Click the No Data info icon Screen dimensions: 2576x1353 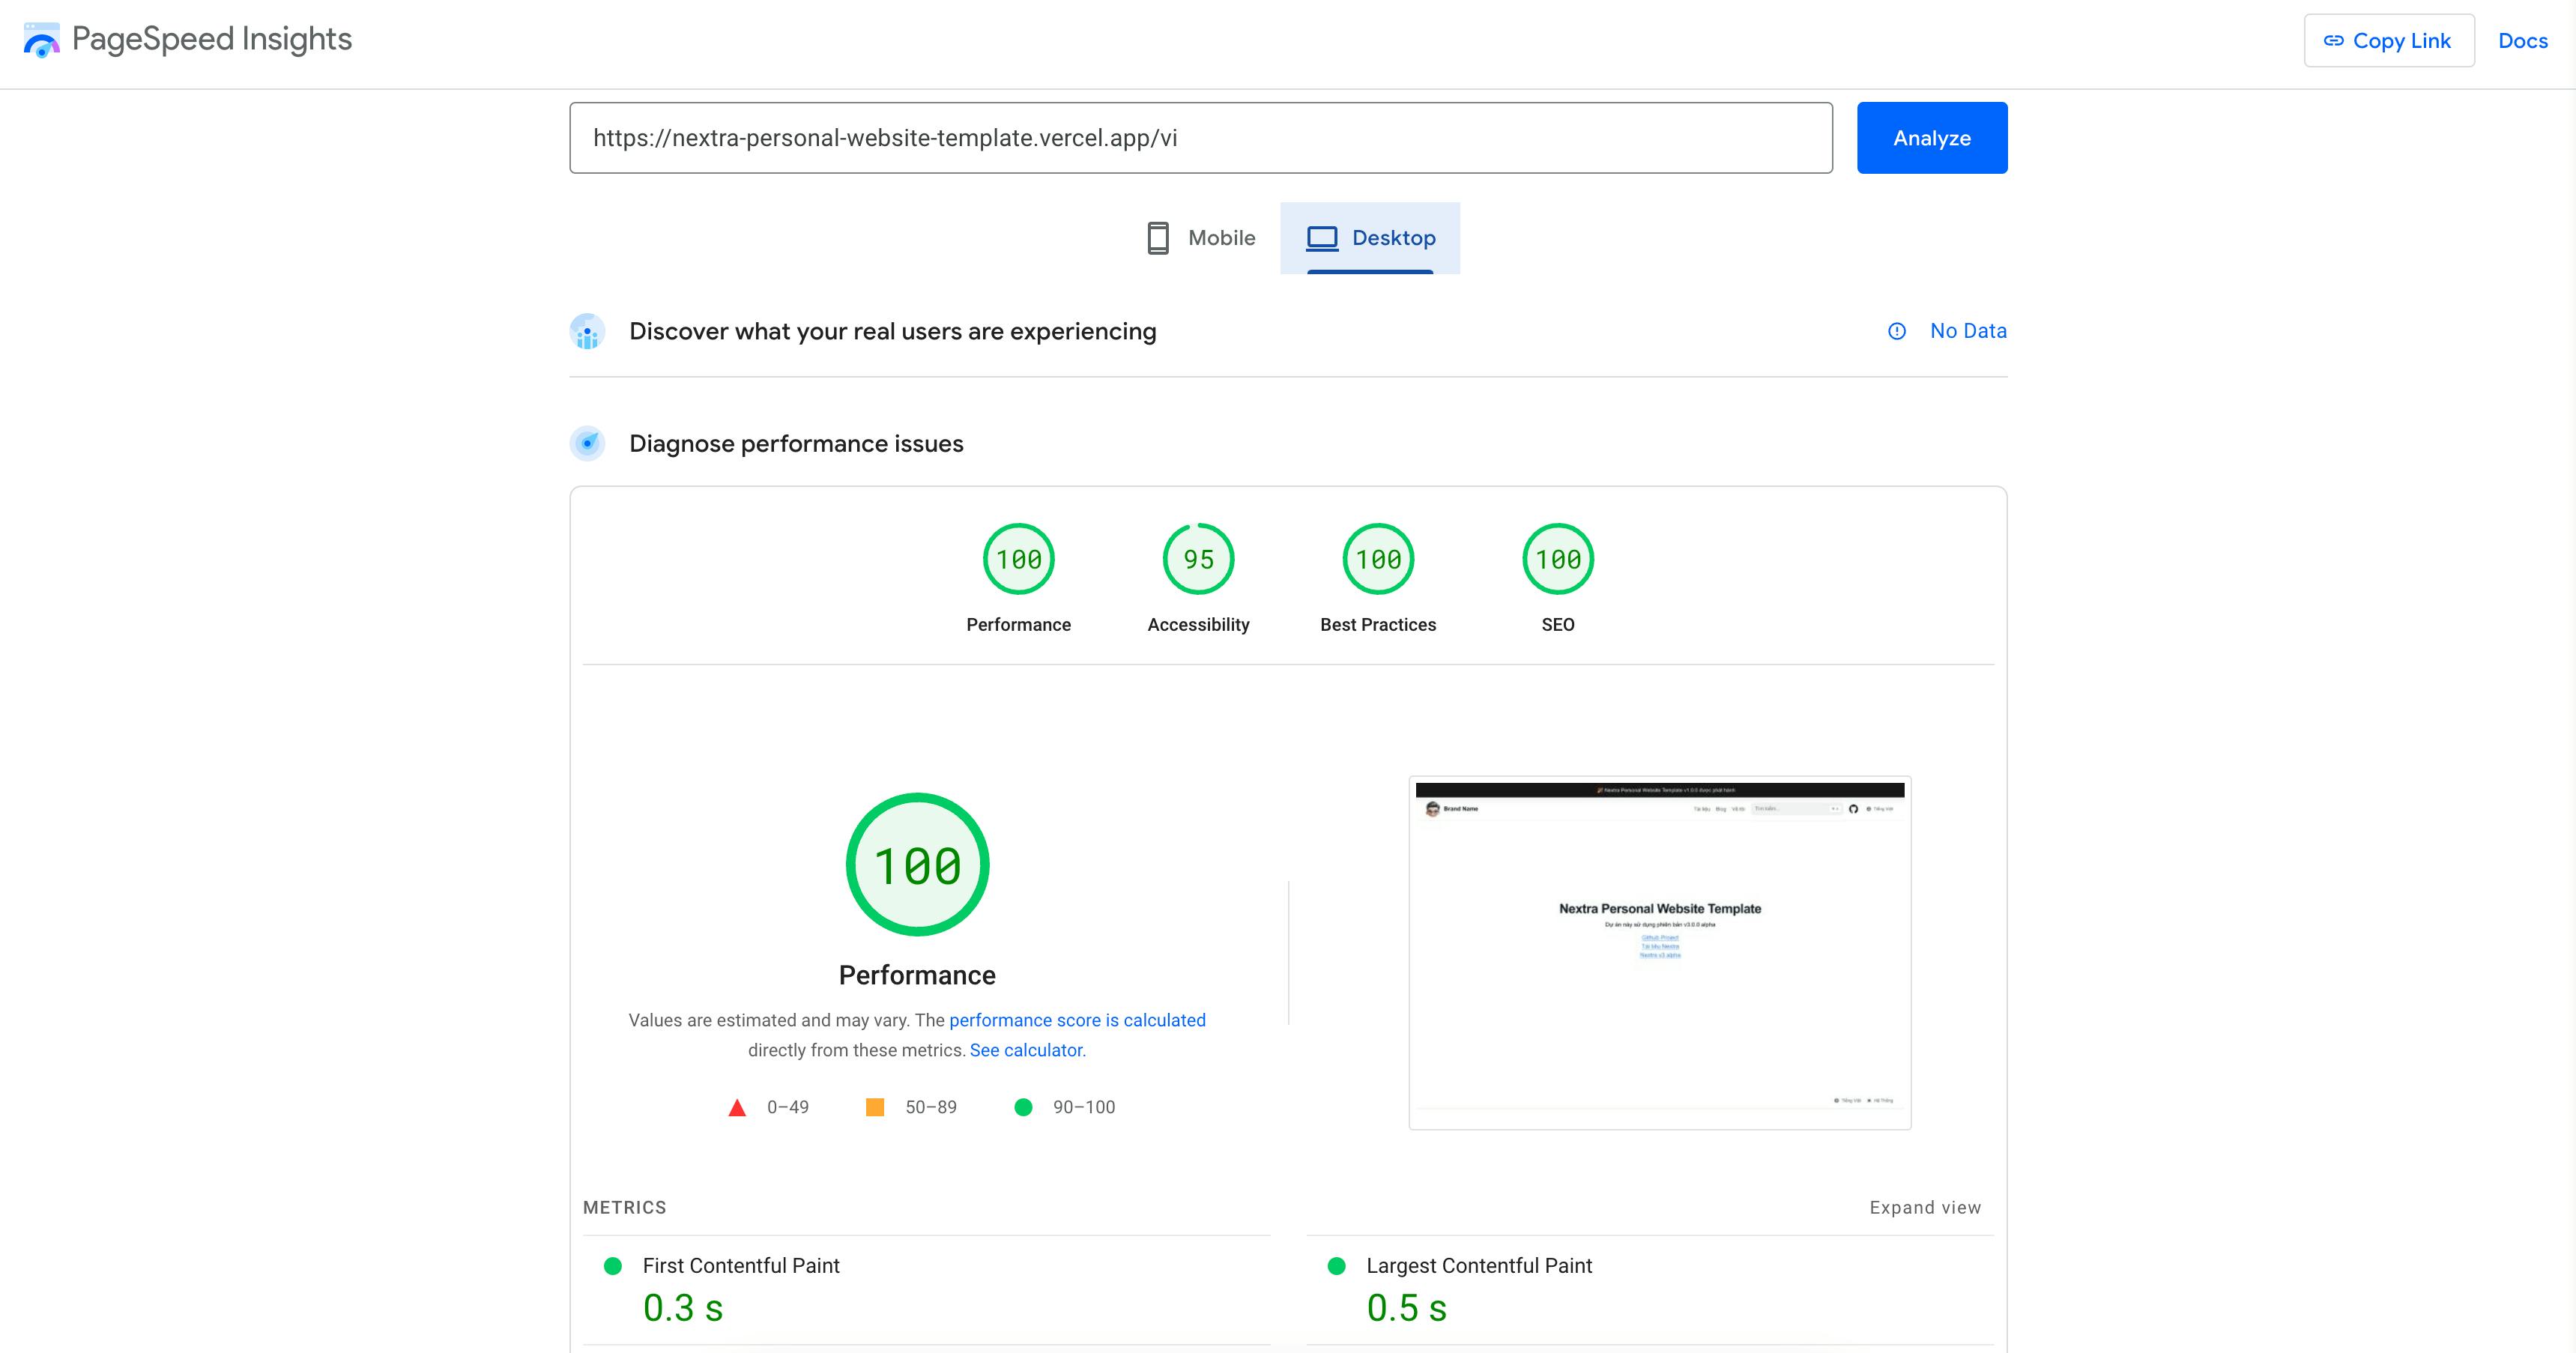click(1897, 331)
